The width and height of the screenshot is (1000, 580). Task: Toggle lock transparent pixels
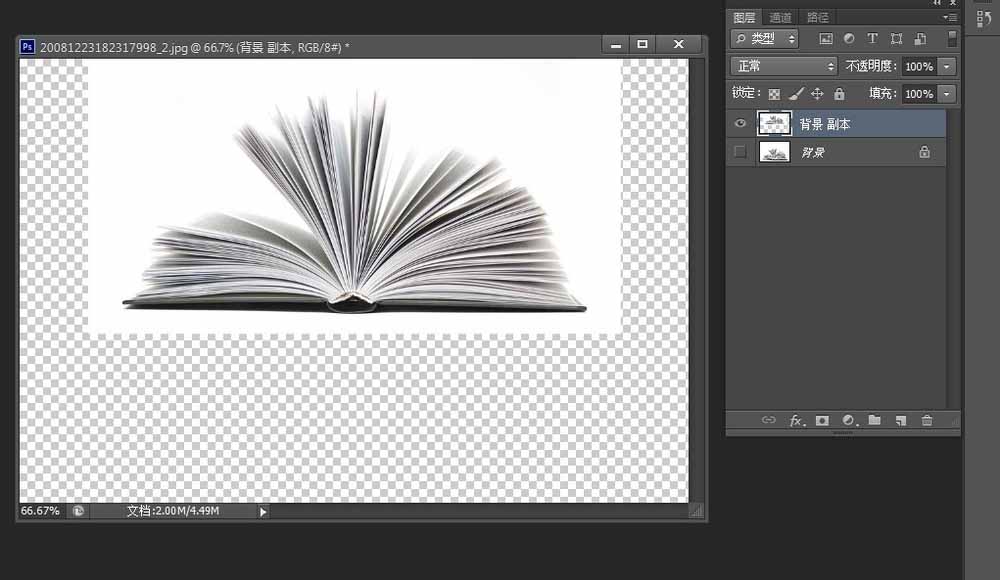(773, 92)
